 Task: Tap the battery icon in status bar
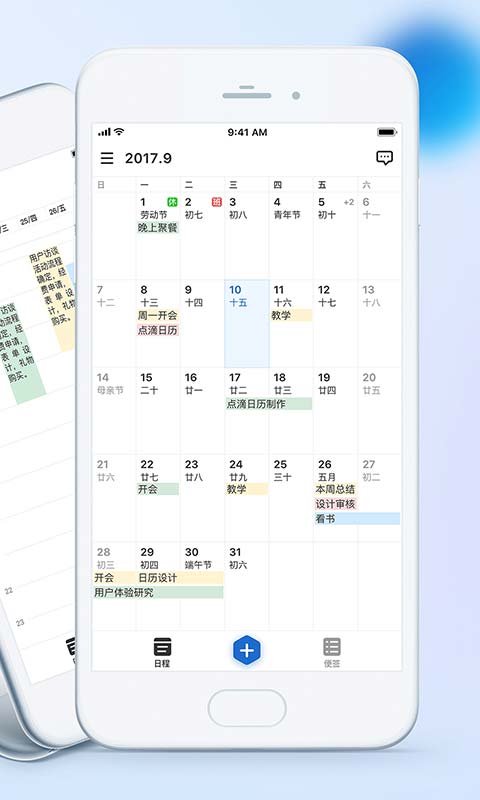click(387, 132)
